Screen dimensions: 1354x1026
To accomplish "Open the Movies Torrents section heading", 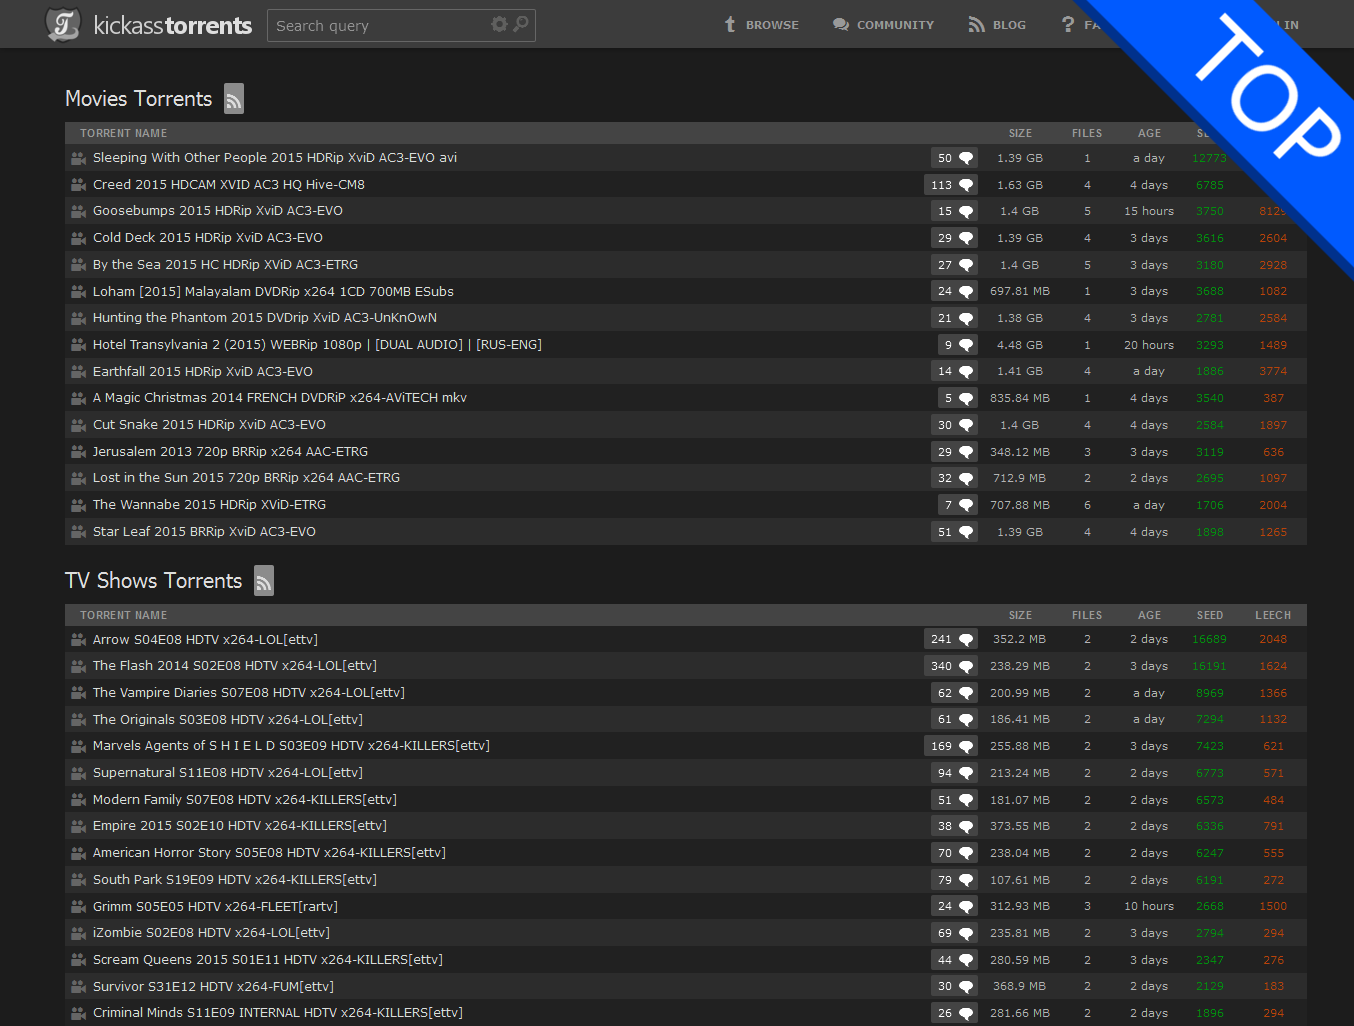I will (139, 99).
